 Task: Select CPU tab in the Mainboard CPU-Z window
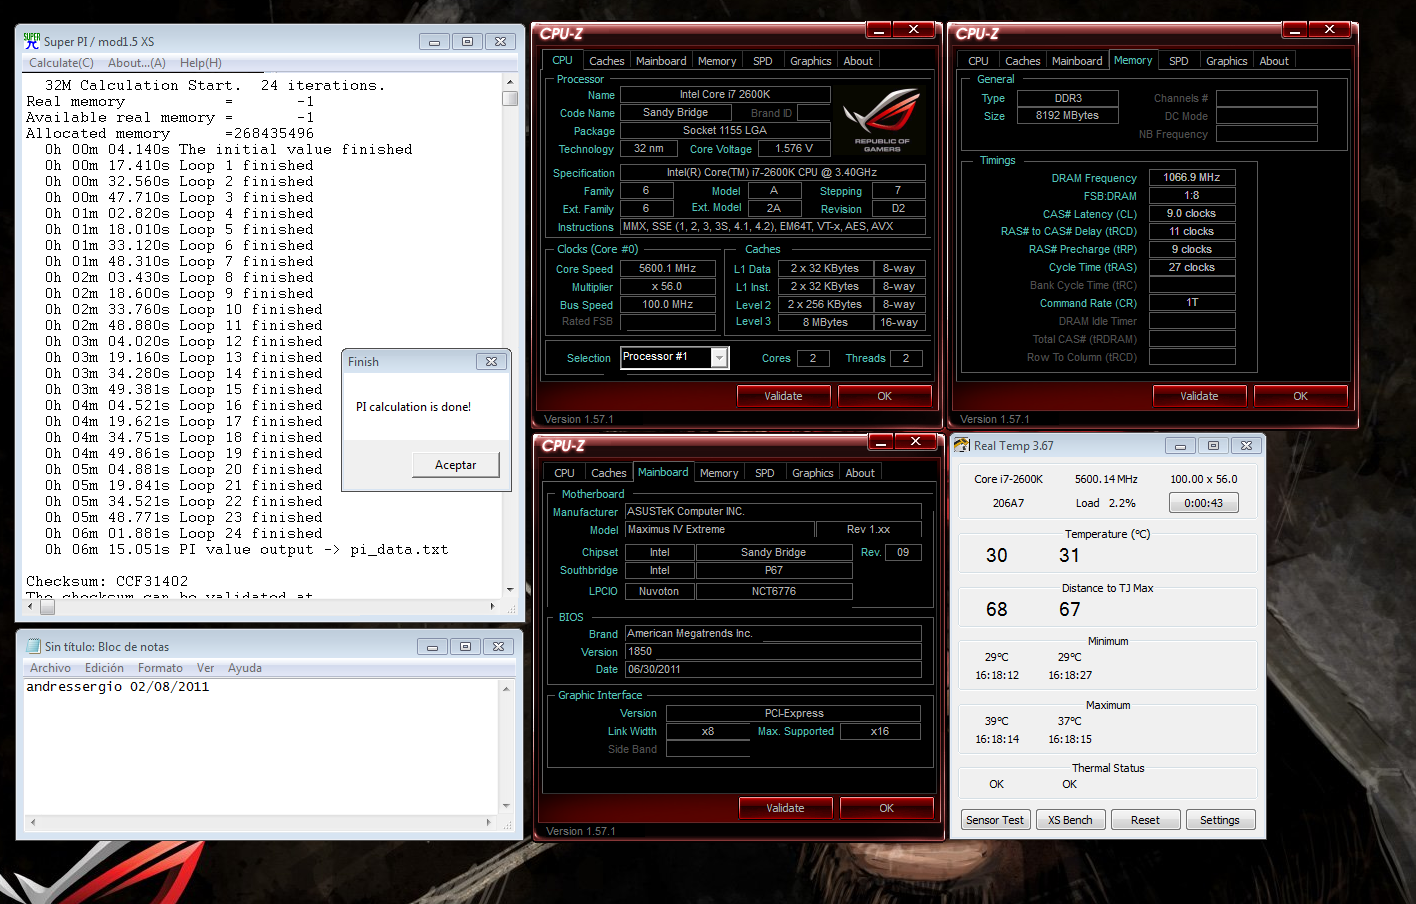click(x=564, y=473)
